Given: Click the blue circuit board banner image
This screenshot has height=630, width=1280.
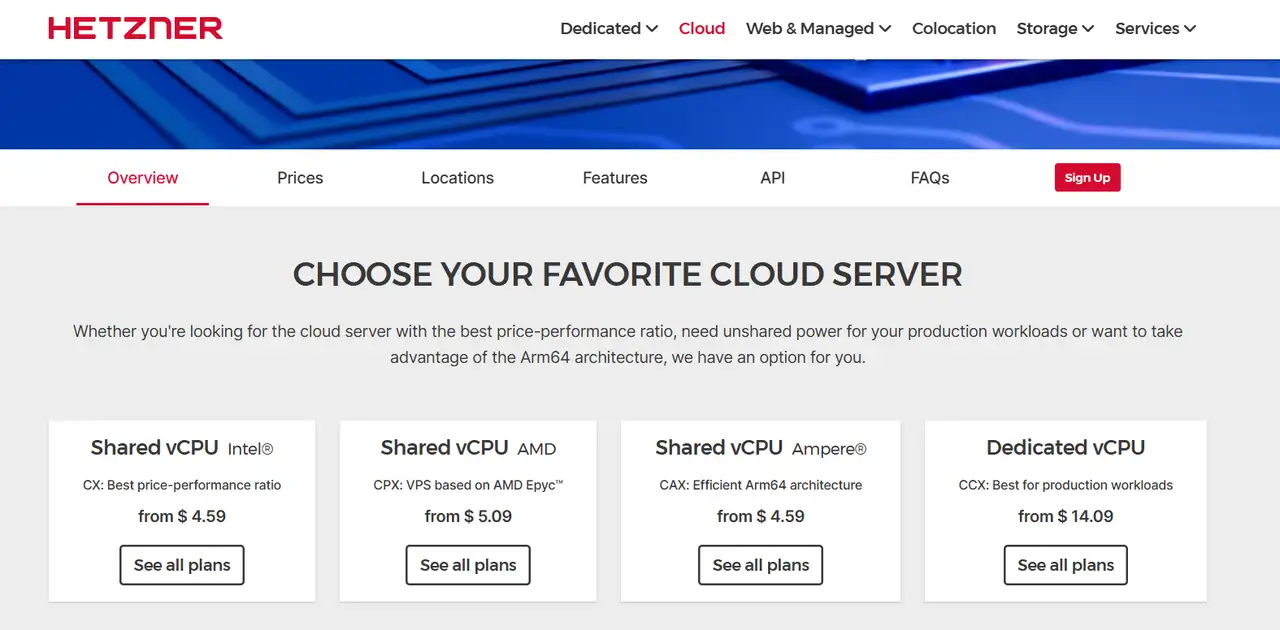Looking at the screenshot, I should tap(640, 104).
